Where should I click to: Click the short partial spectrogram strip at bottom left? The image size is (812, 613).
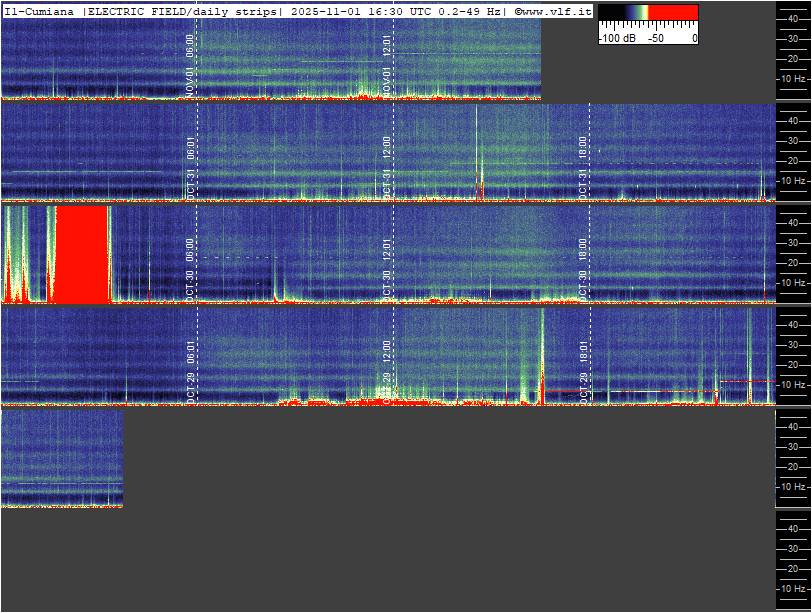(62, 458)
